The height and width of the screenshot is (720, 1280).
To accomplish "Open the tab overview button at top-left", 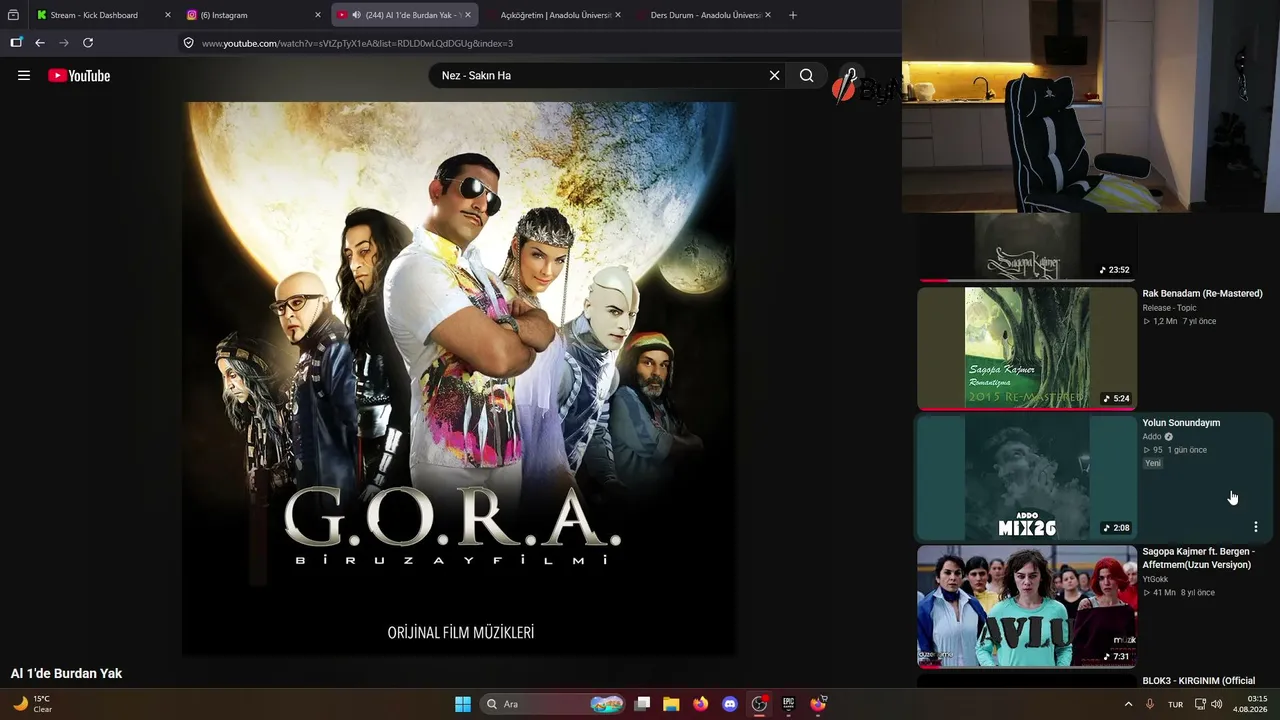I will tap(13, 15).
